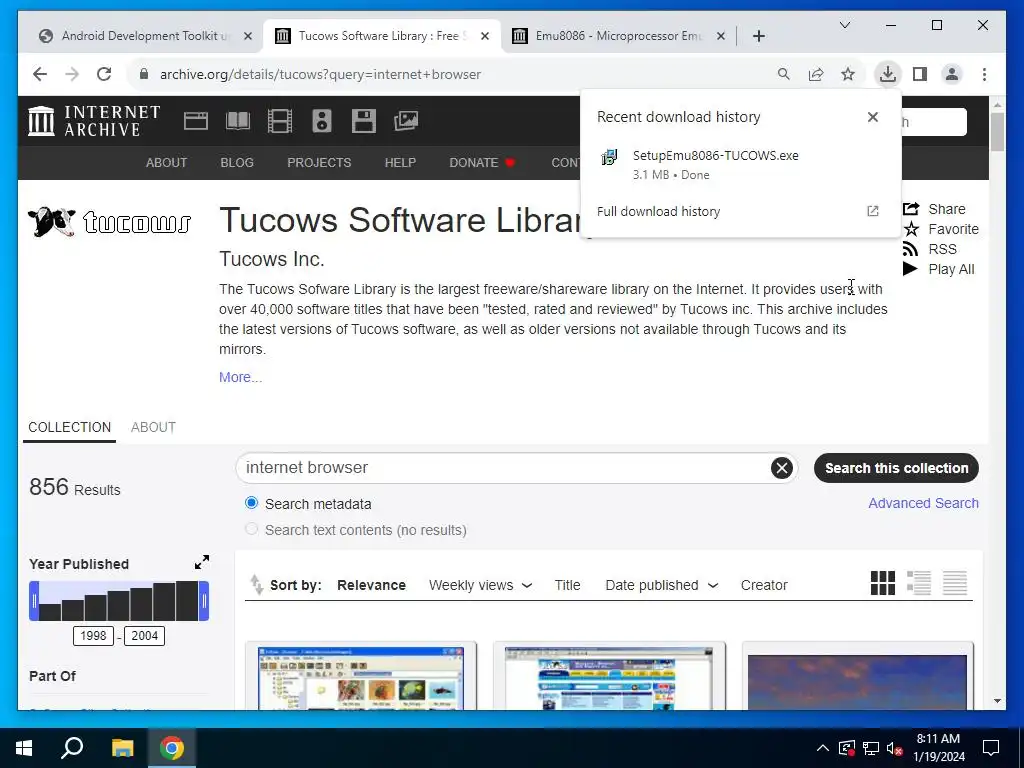Click the 2004 end year field
Screen dimensions: 1024x768
tap(144, 636)
